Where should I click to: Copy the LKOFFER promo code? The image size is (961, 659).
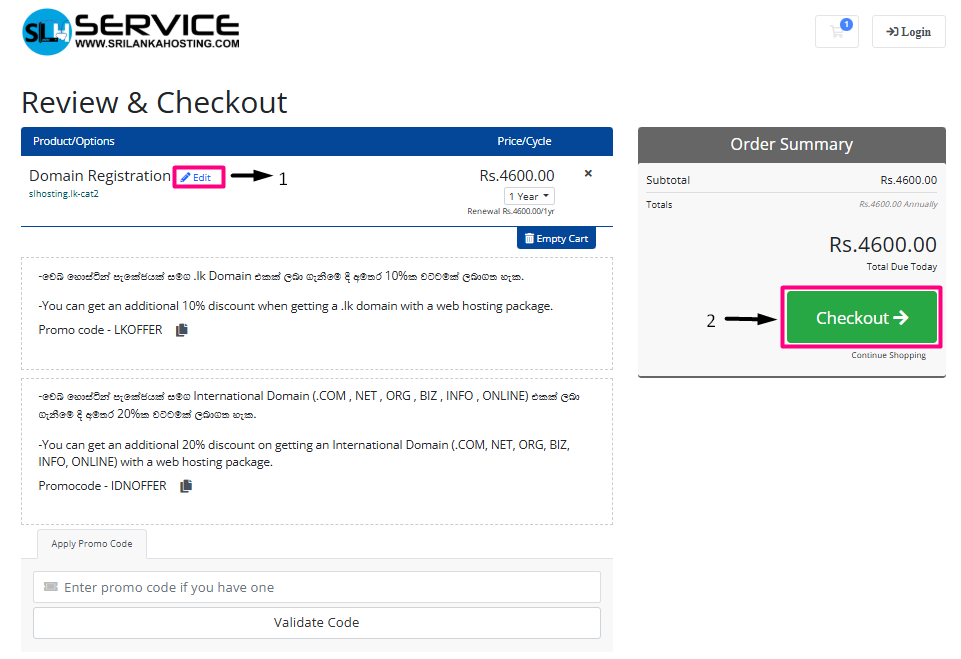[182, 330]
